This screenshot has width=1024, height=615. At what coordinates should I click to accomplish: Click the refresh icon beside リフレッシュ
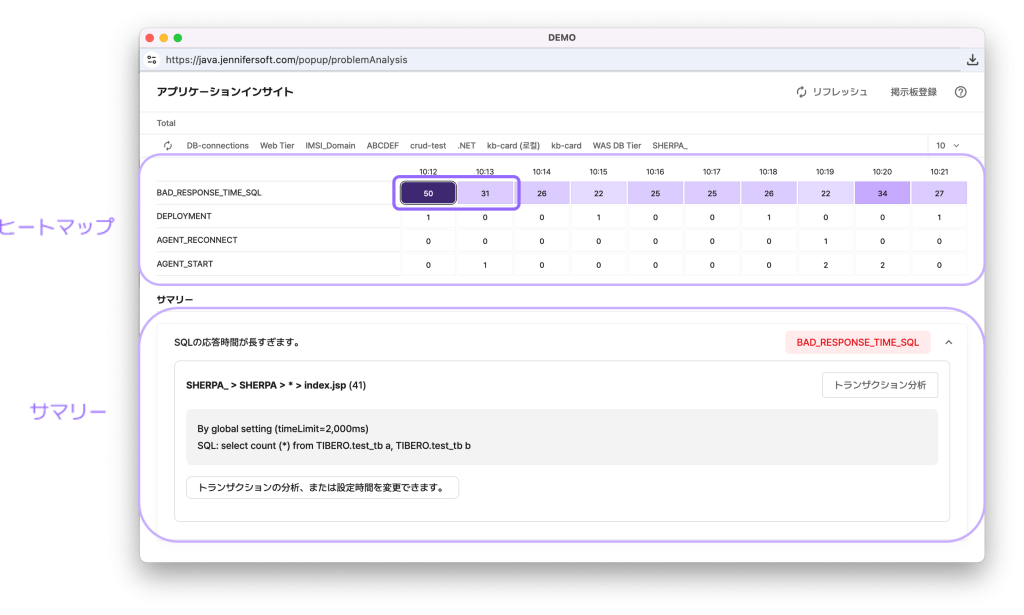[801, 92]
